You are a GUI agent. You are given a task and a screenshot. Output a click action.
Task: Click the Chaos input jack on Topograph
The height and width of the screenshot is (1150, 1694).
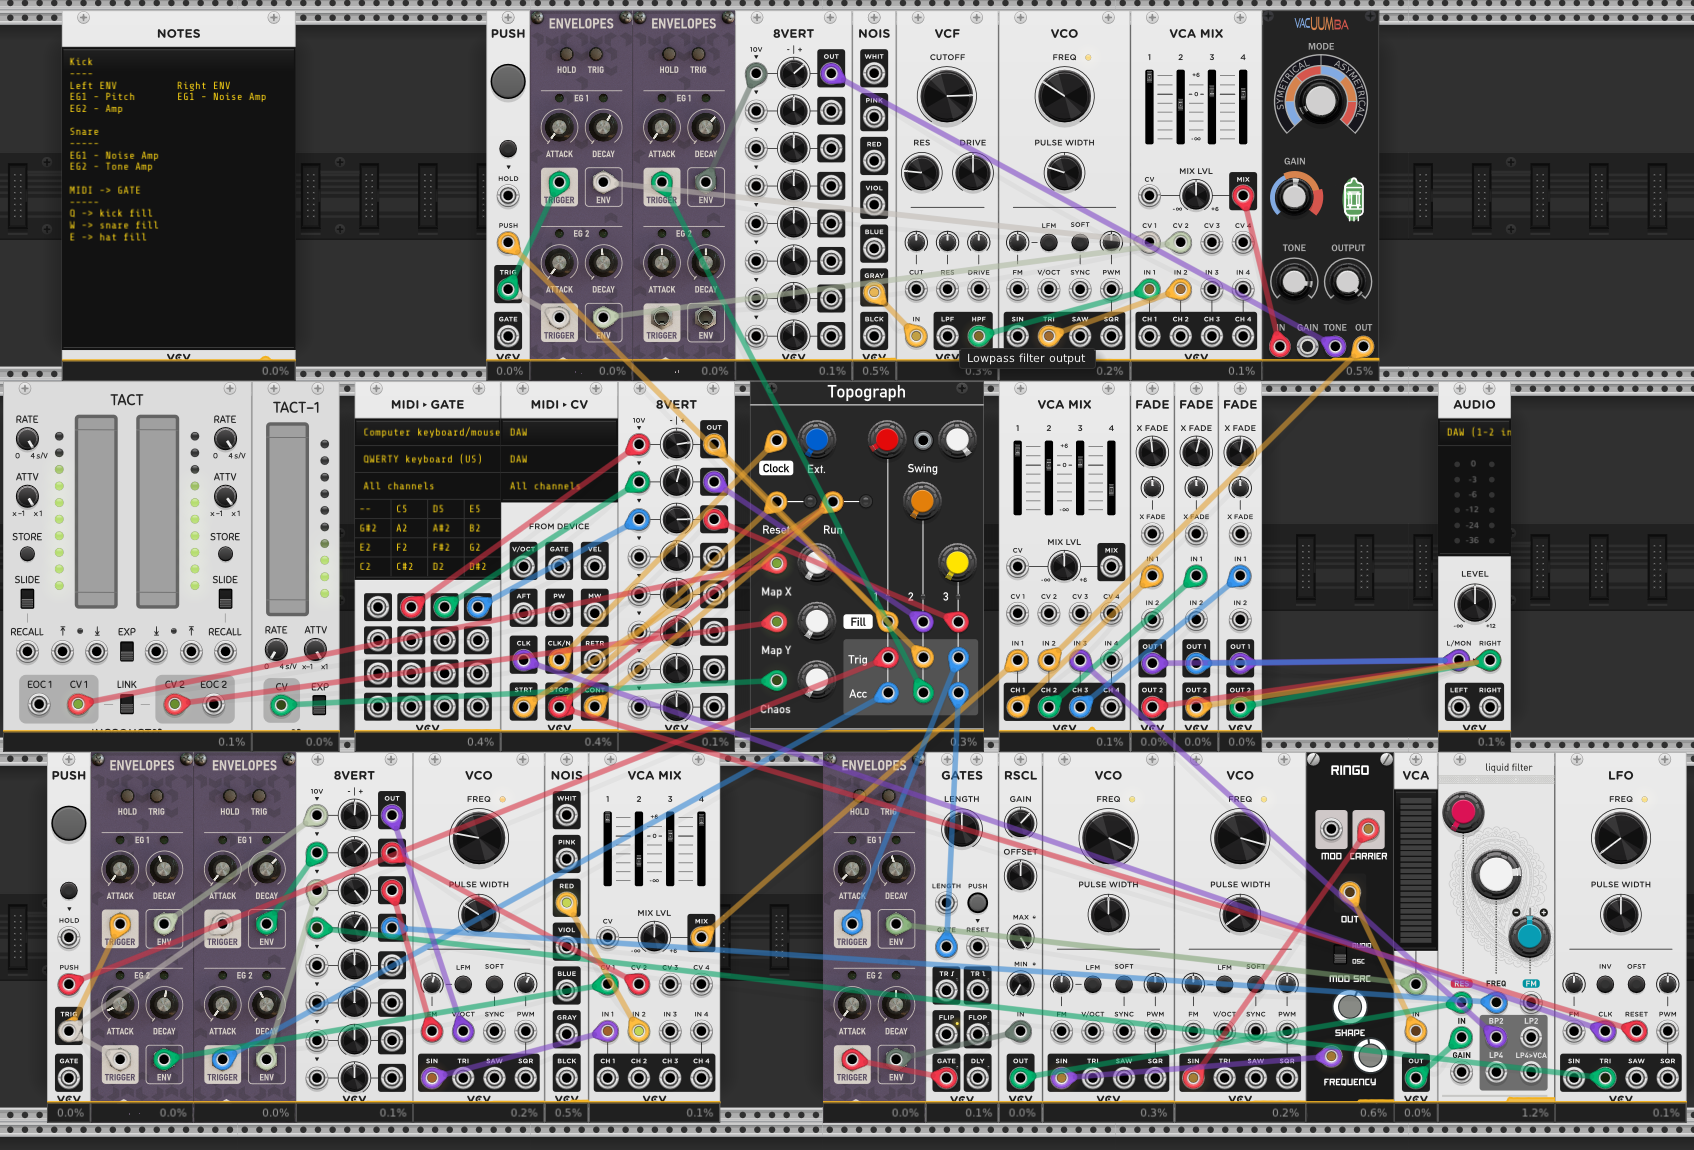(x=774, y=681)
